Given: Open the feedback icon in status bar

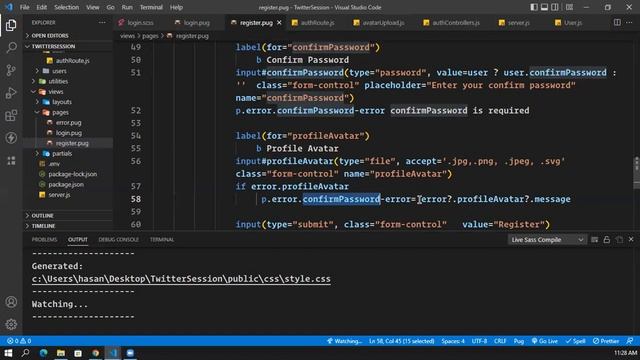Looking at the screenshot, I should (630, 341).
